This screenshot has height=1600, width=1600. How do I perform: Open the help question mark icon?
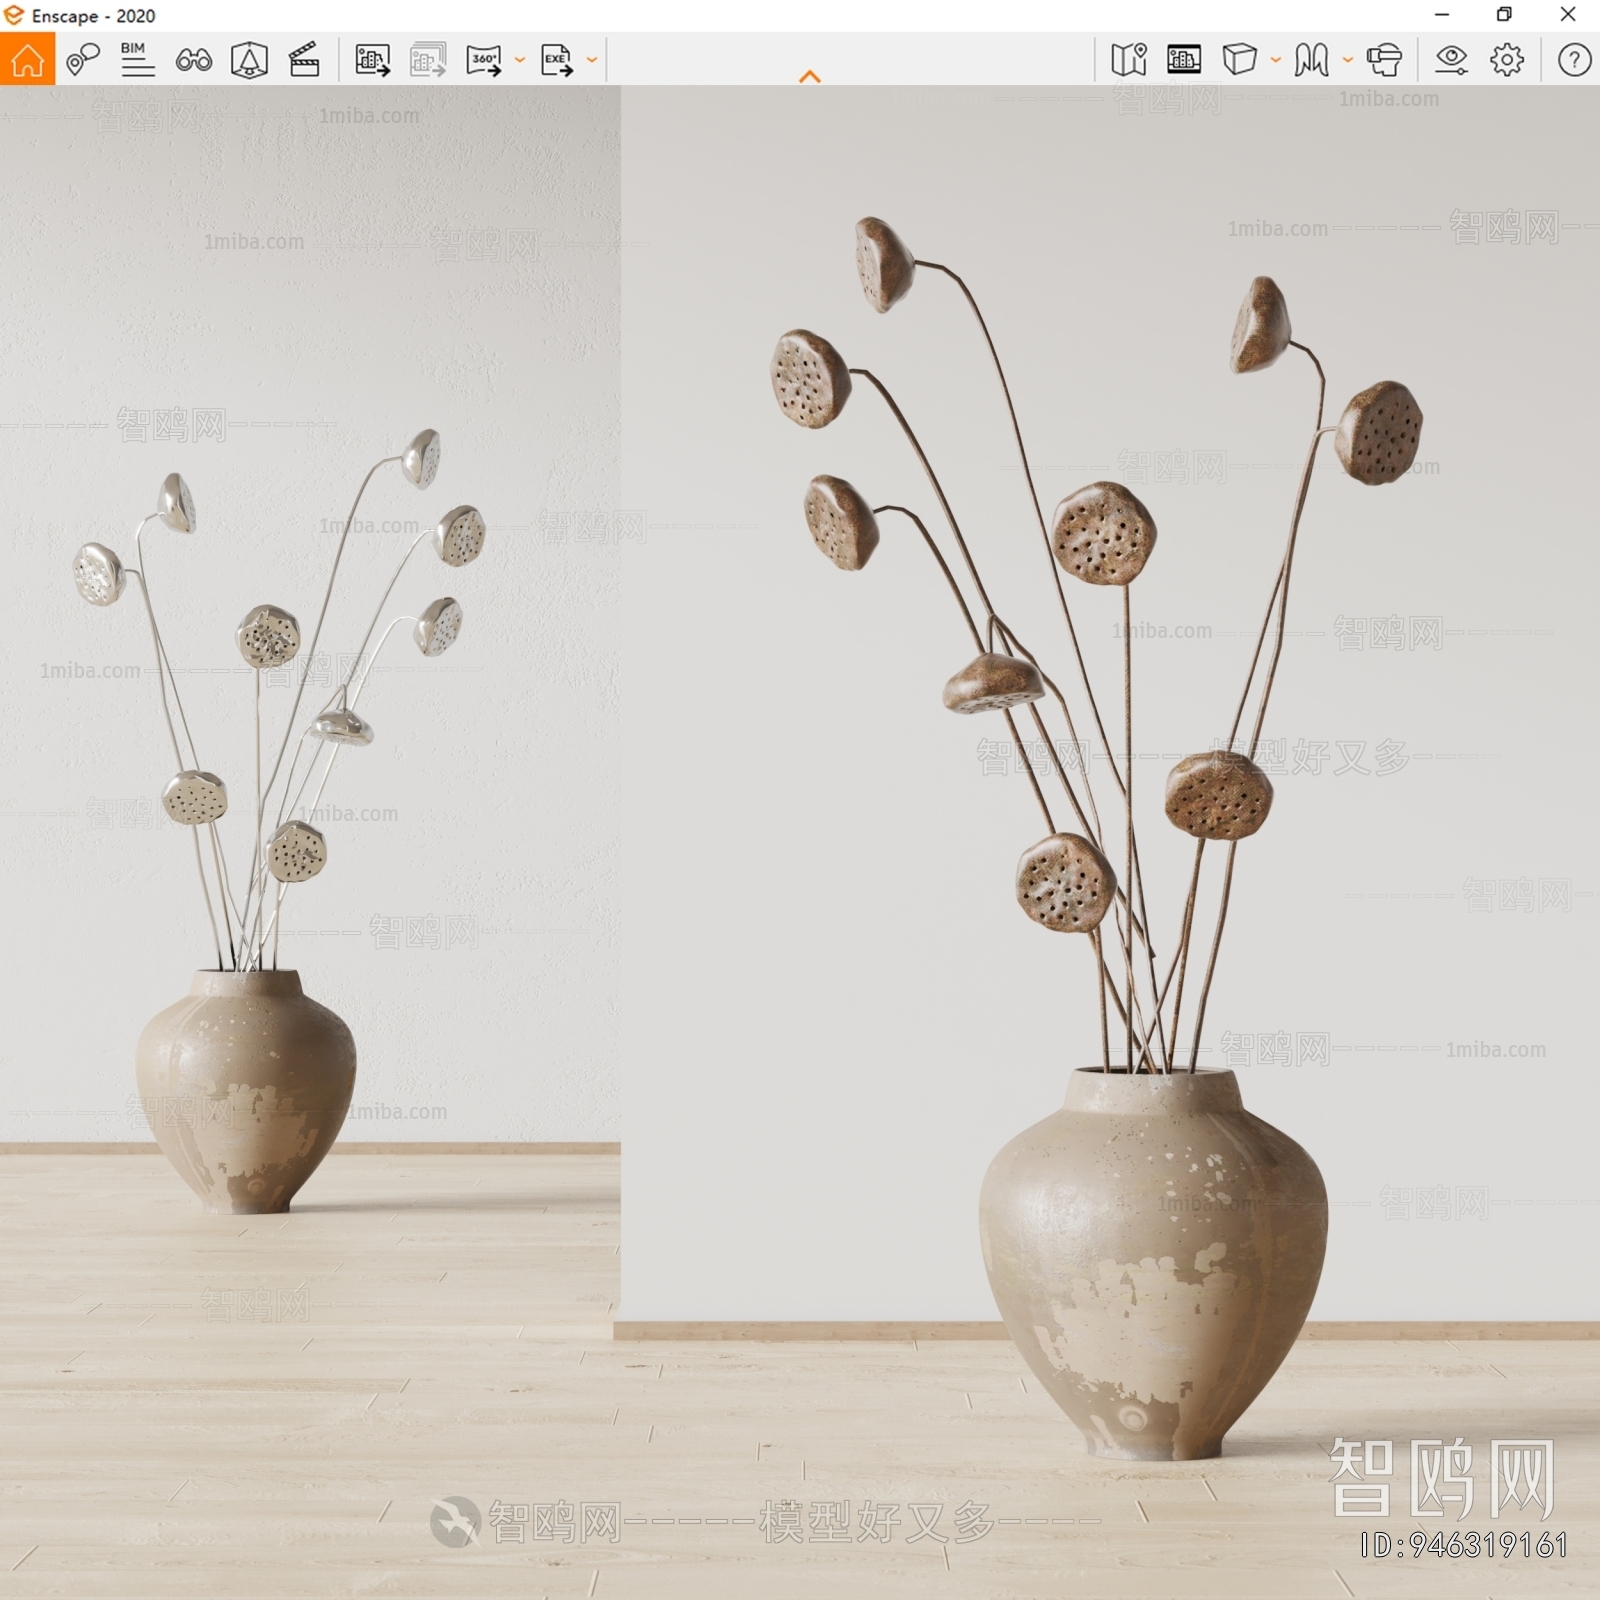coord(1574,60)
